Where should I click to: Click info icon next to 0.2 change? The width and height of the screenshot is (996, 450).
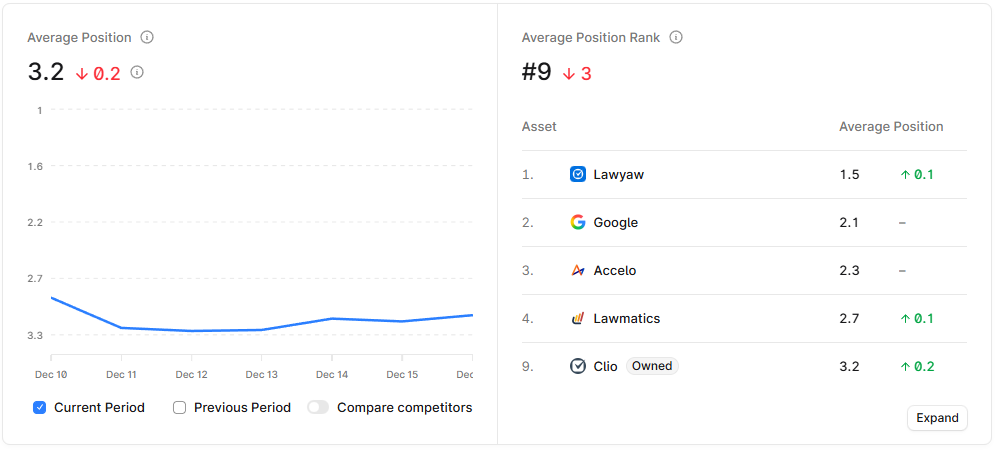[x=137, y=72]
